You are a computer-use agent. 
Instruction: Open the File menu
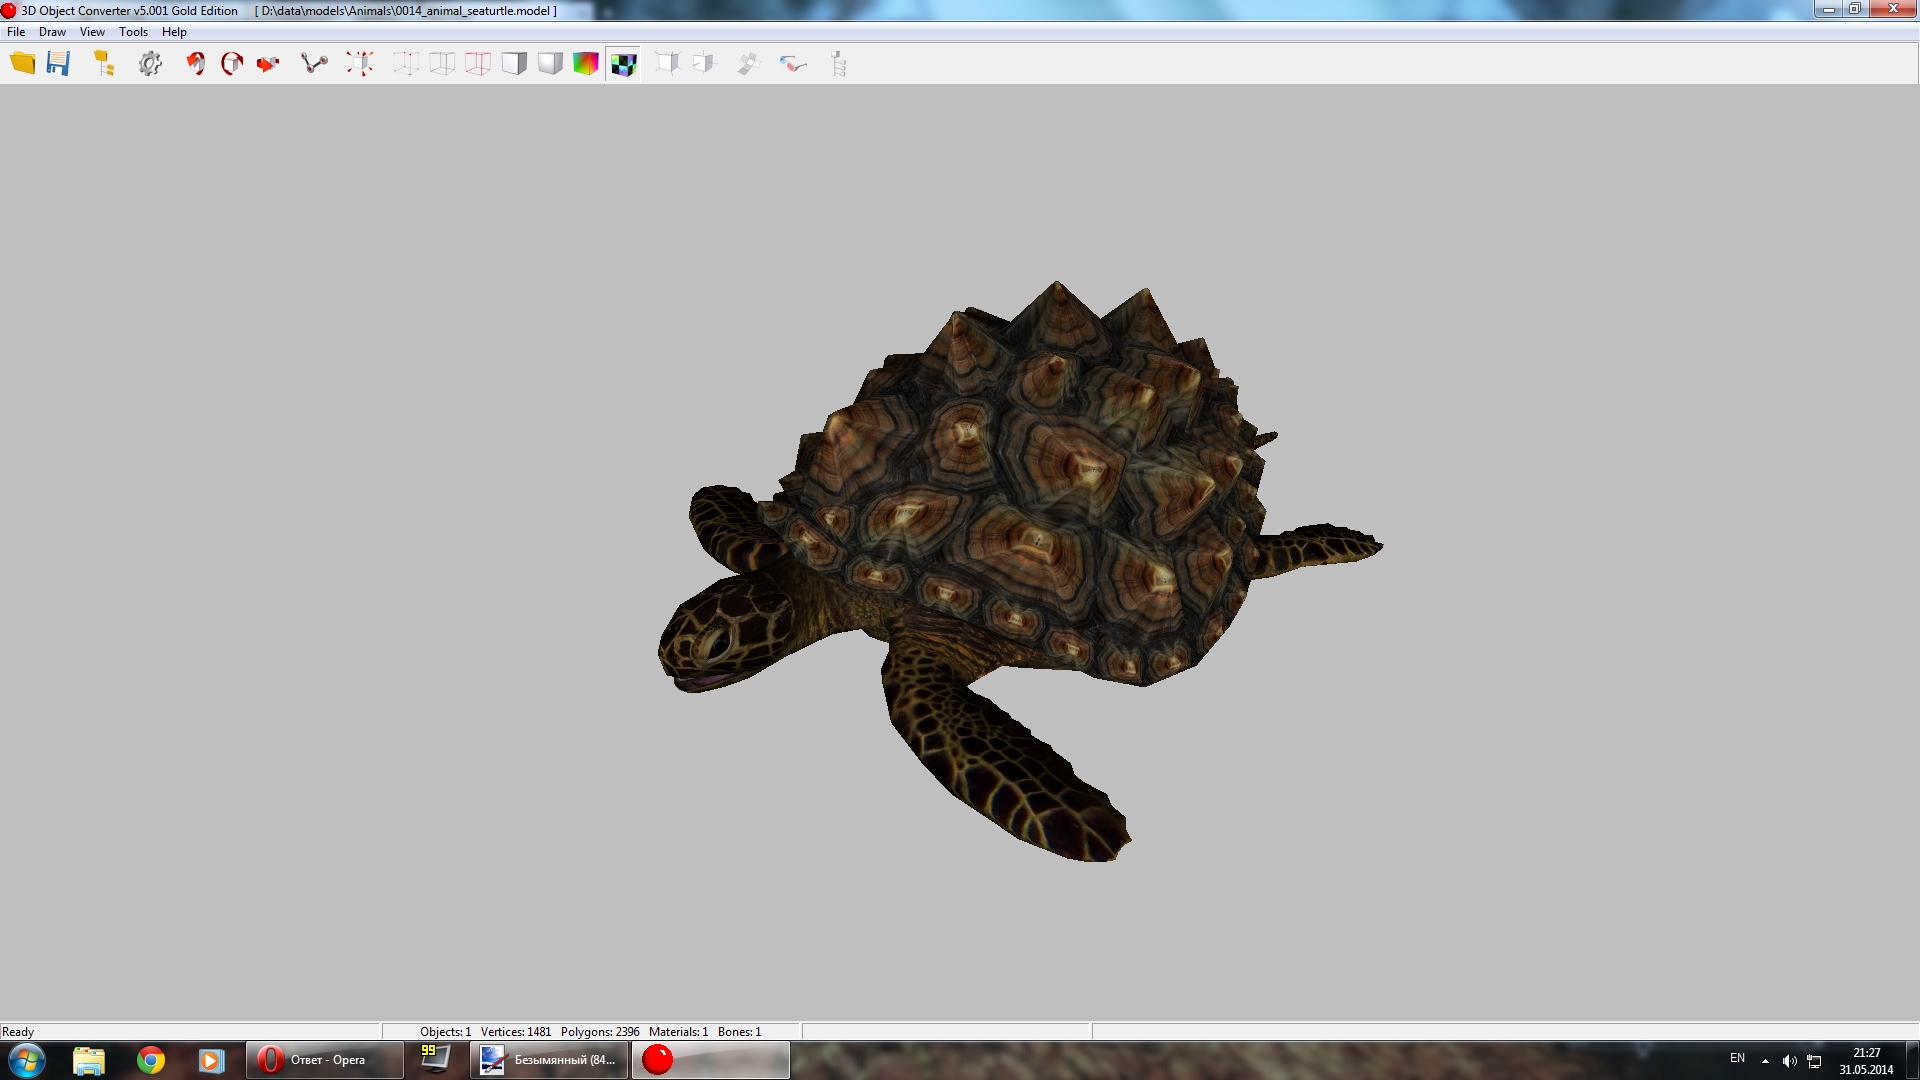pyautogui.click(x=16, y=32)
